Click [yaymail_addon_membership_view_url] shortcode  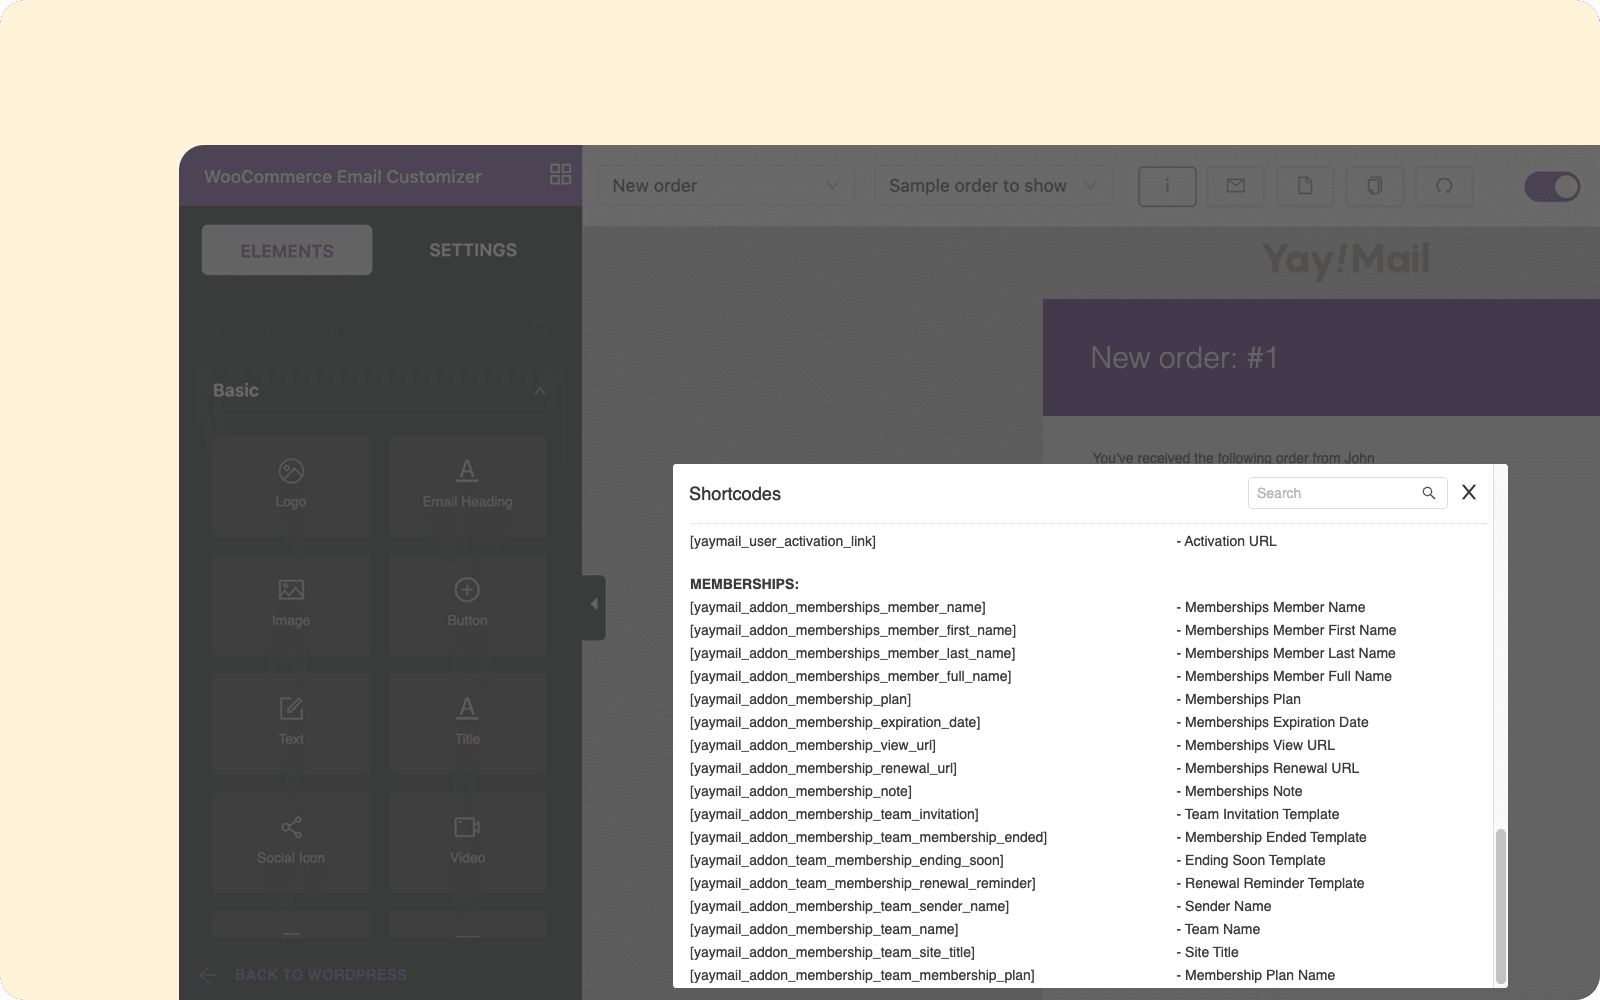pos(813,745)
